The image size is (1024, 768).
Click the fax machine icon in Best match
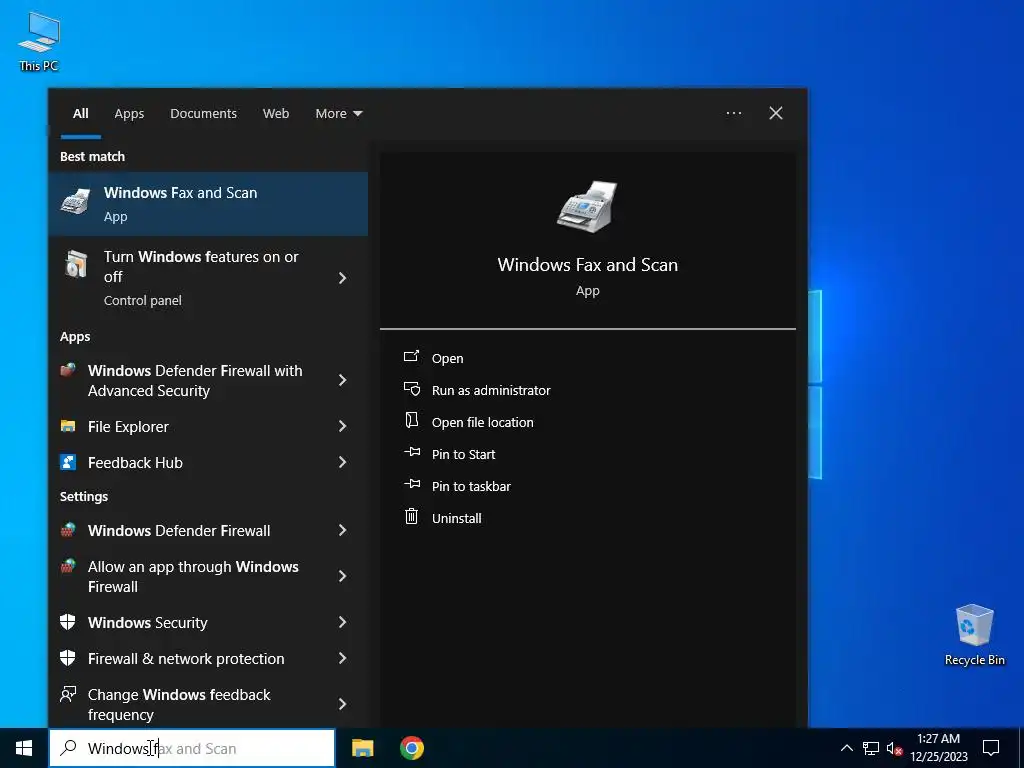76,202
